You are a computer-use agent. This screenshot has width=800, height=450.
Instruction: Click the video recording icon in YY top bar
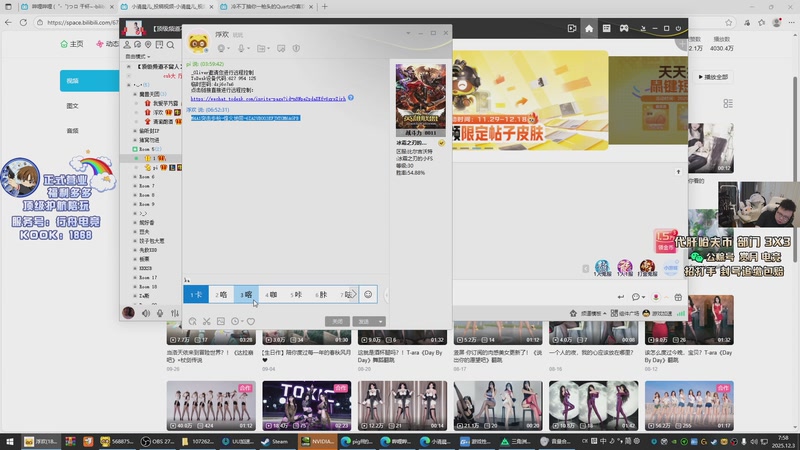click(x=572, y=29)
